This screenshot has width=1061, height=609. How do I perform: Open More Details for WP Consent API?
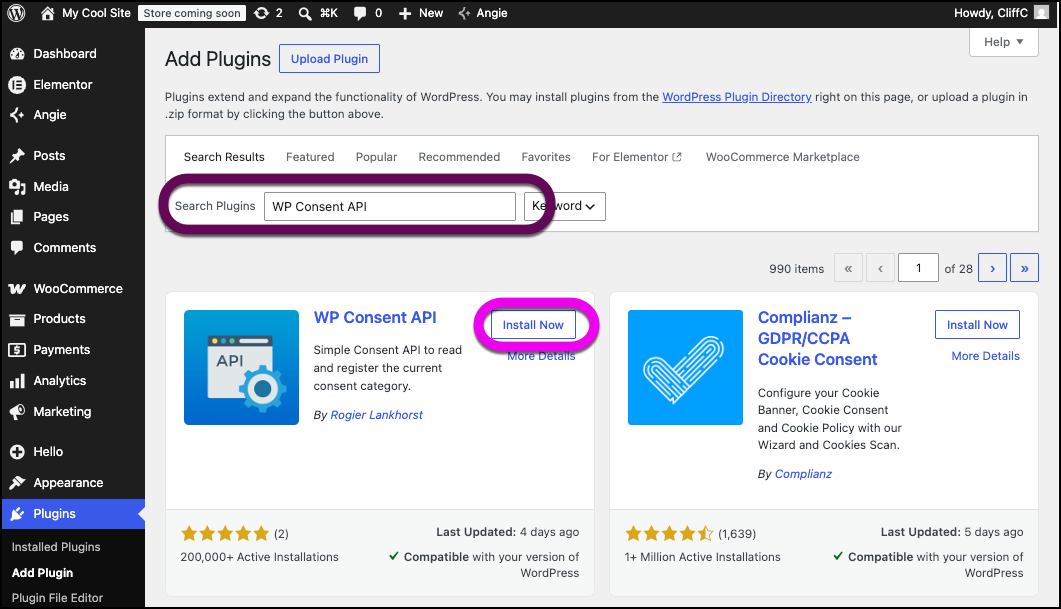[541, 356]
